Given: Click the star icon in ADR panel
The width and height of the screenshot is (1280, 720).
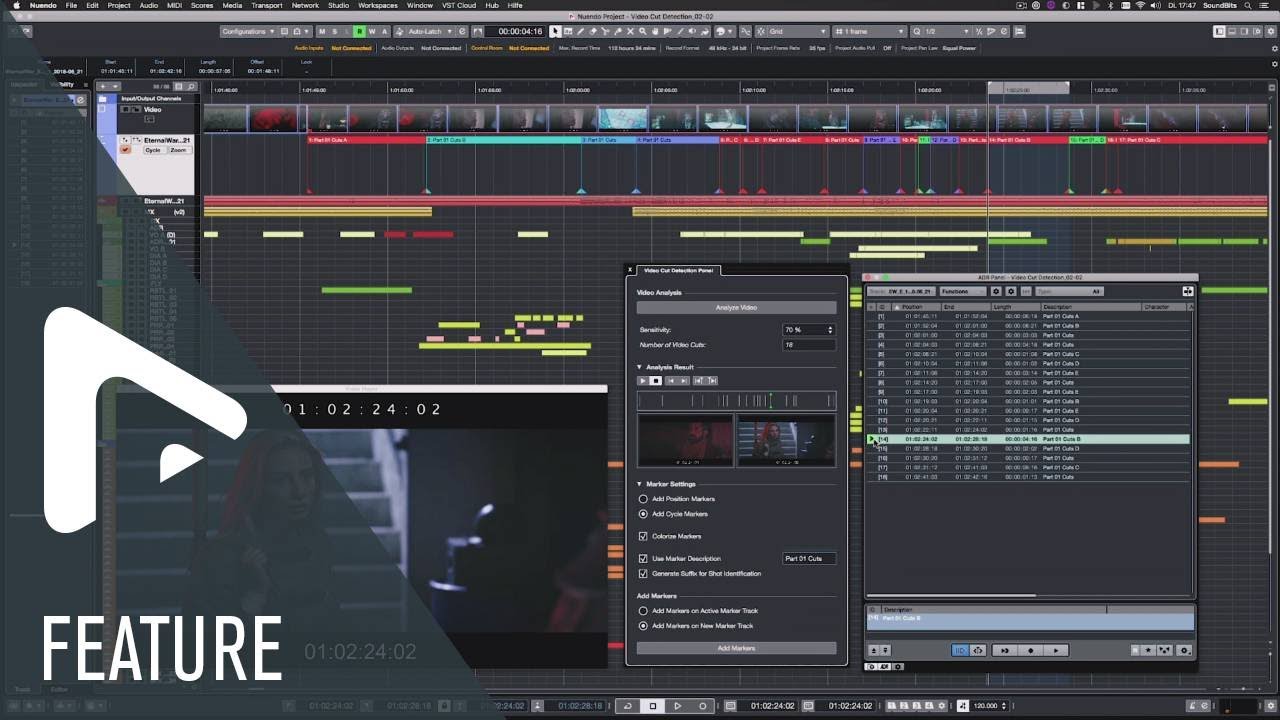Looking at the screenshot, I should [x=1149, y=650].
